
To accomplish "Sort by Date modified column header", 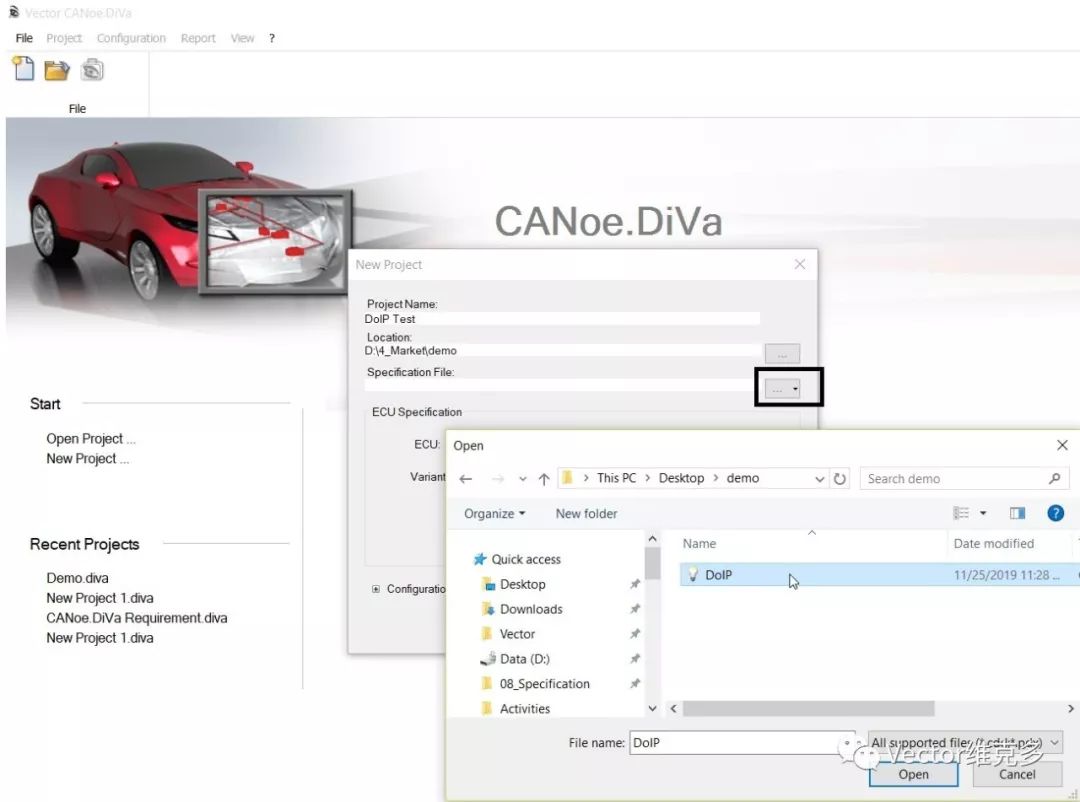I will pos(993,544).
